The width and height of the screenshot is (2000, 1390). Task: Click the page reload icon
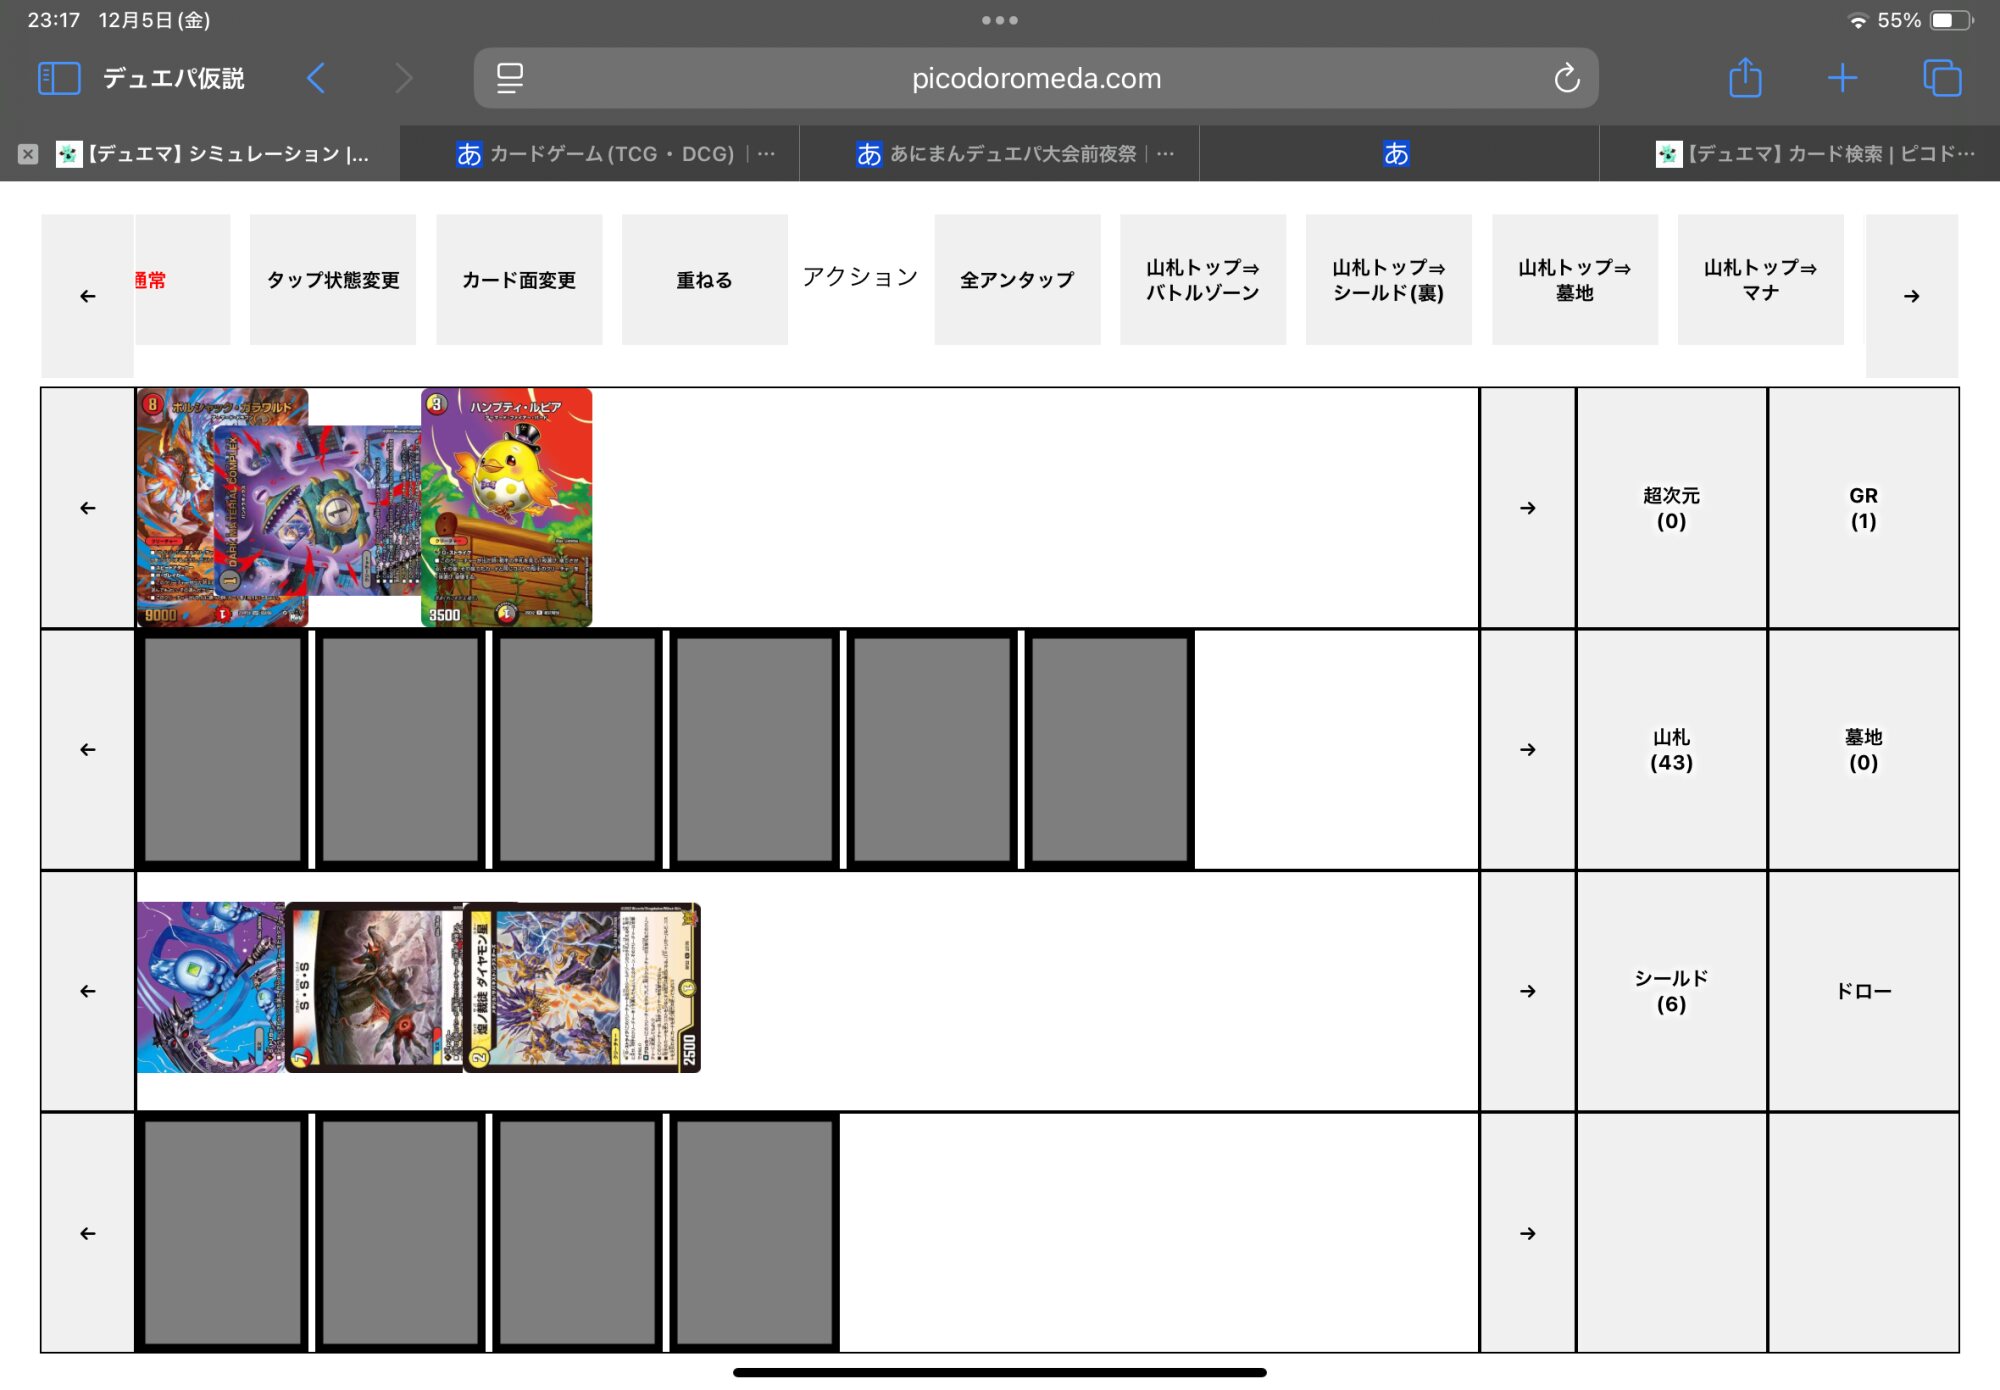(1566, 78)
